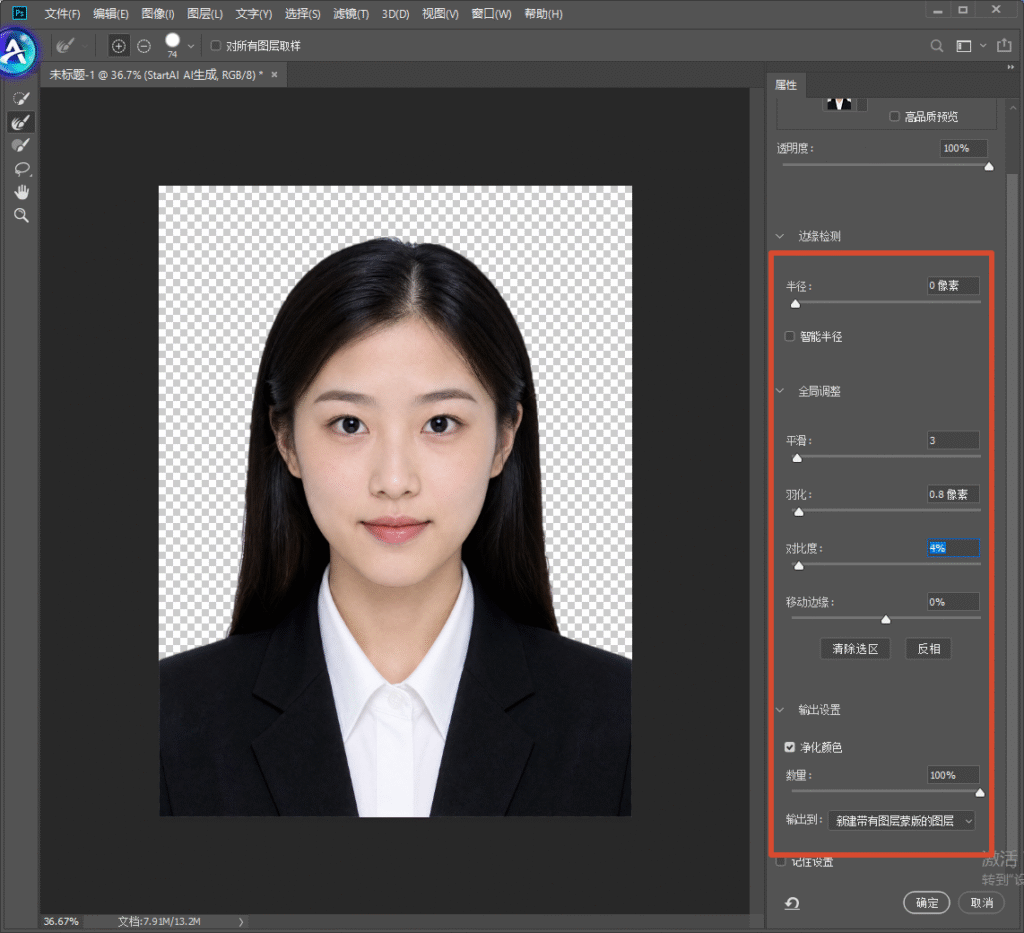Uncheck the 净化颜色 checkbox
1024x933 pixels.
tap(790, 747)
